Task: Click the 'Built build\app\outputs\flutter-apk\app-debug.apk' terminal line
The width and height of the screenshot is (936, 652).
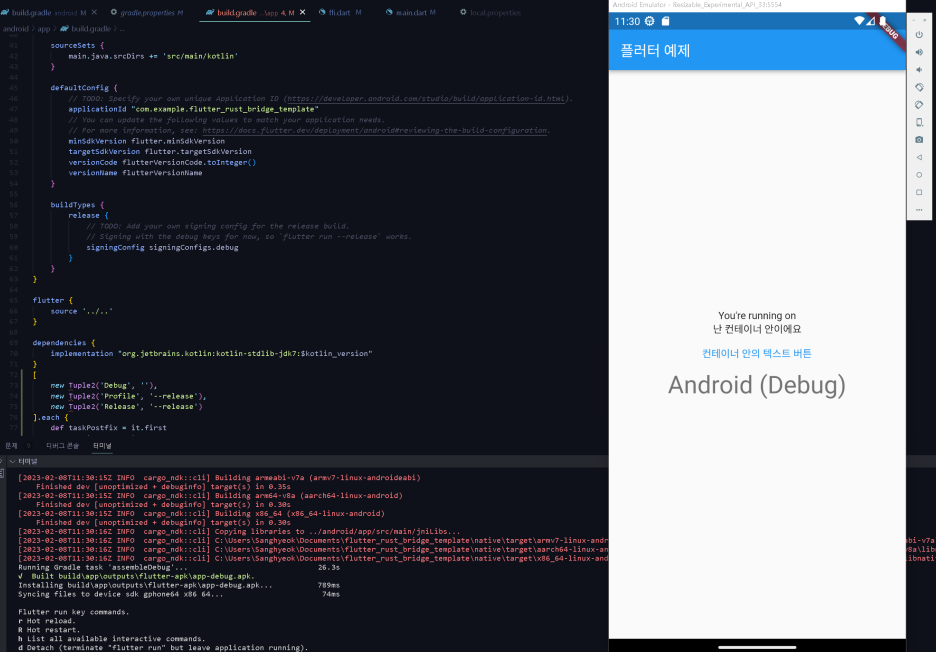Action: click(x=137, y=576)
